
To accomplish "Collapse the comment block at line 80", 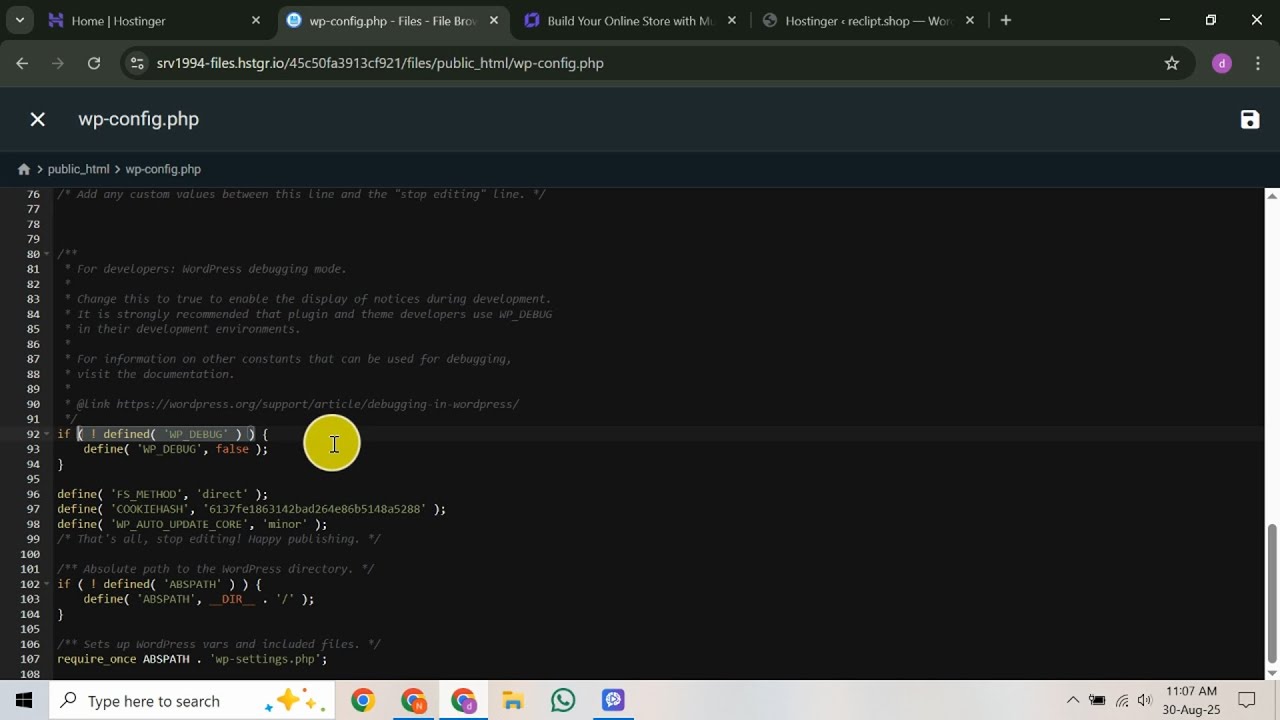I will click(47, 254).
